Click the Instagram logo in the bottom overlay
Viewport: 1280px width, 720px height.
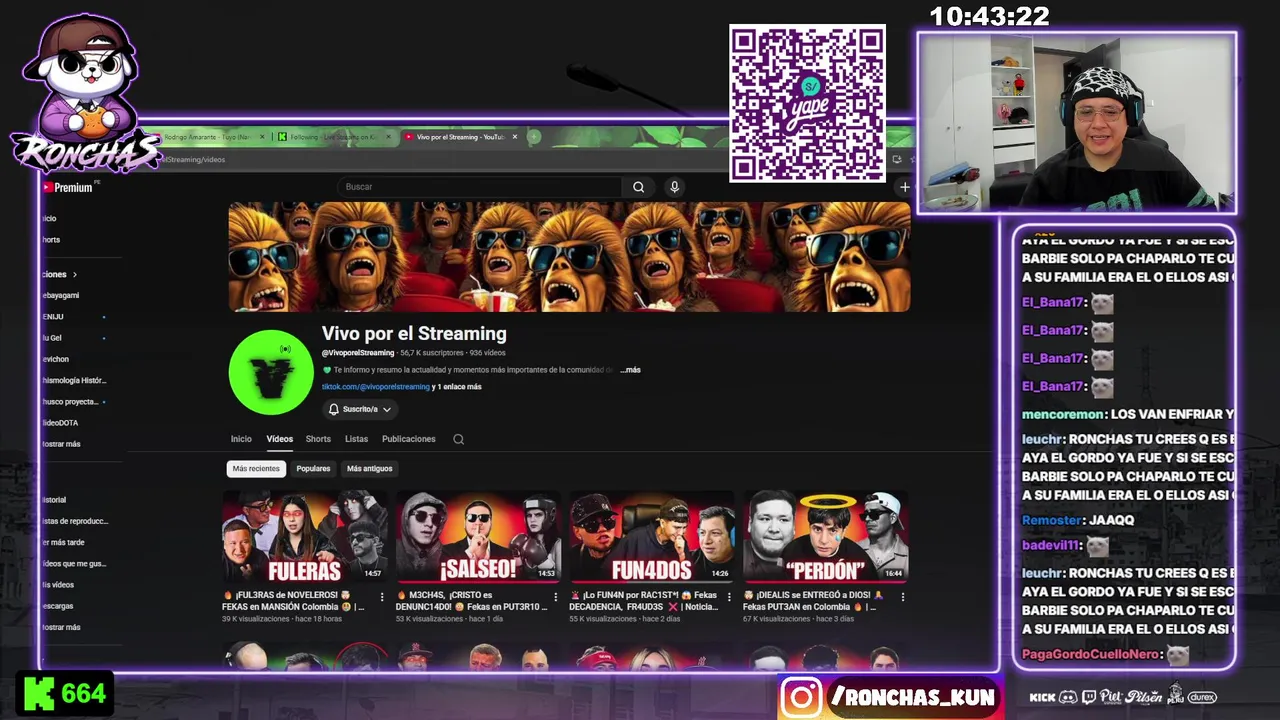801,697
